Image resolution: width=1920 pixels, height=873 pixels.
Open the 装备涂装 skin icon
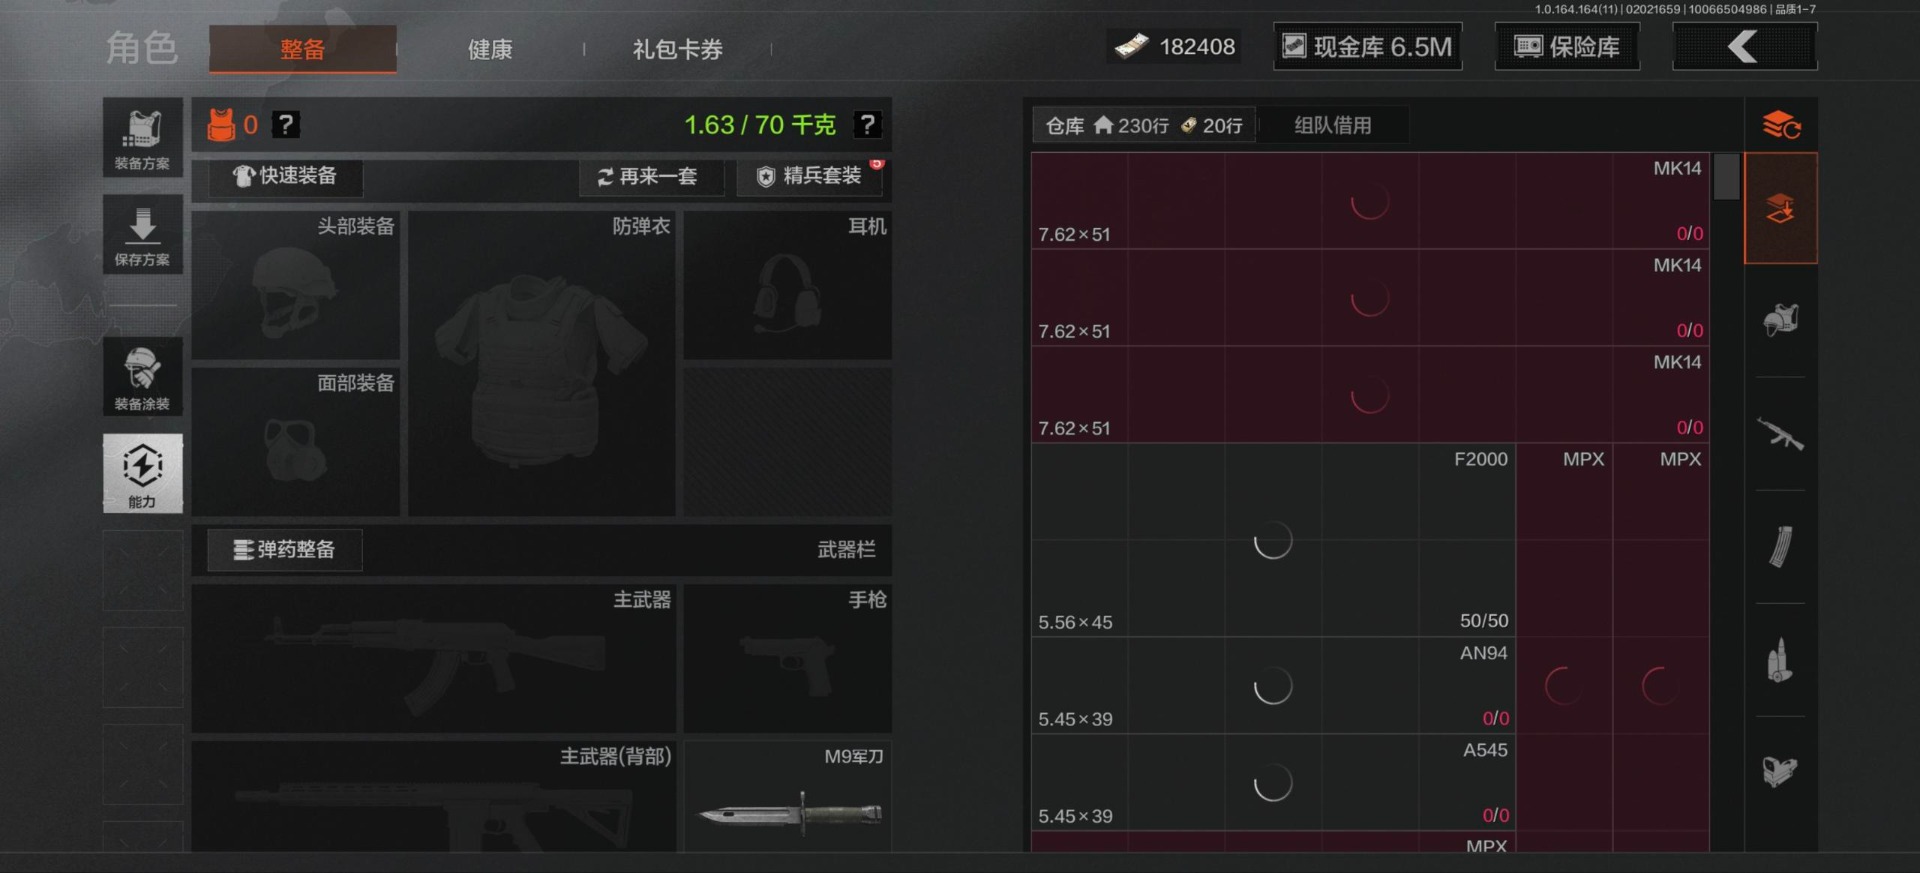(x=142, y=377)
